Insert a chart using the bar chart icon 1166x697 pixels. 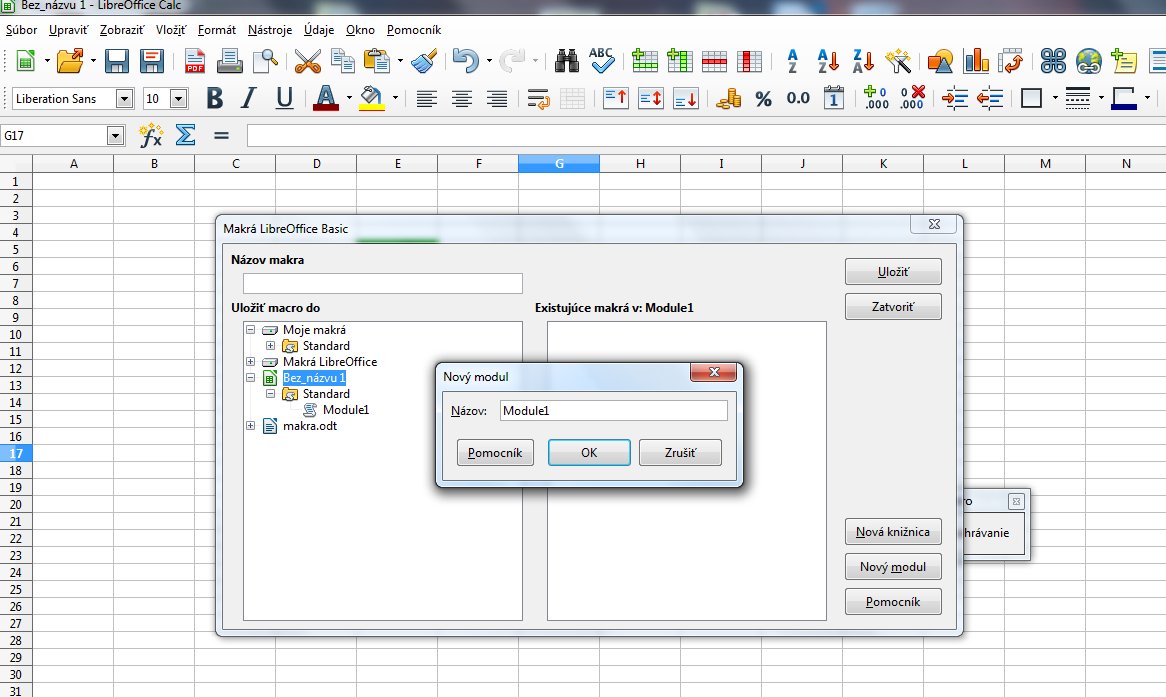click(976, 61)
